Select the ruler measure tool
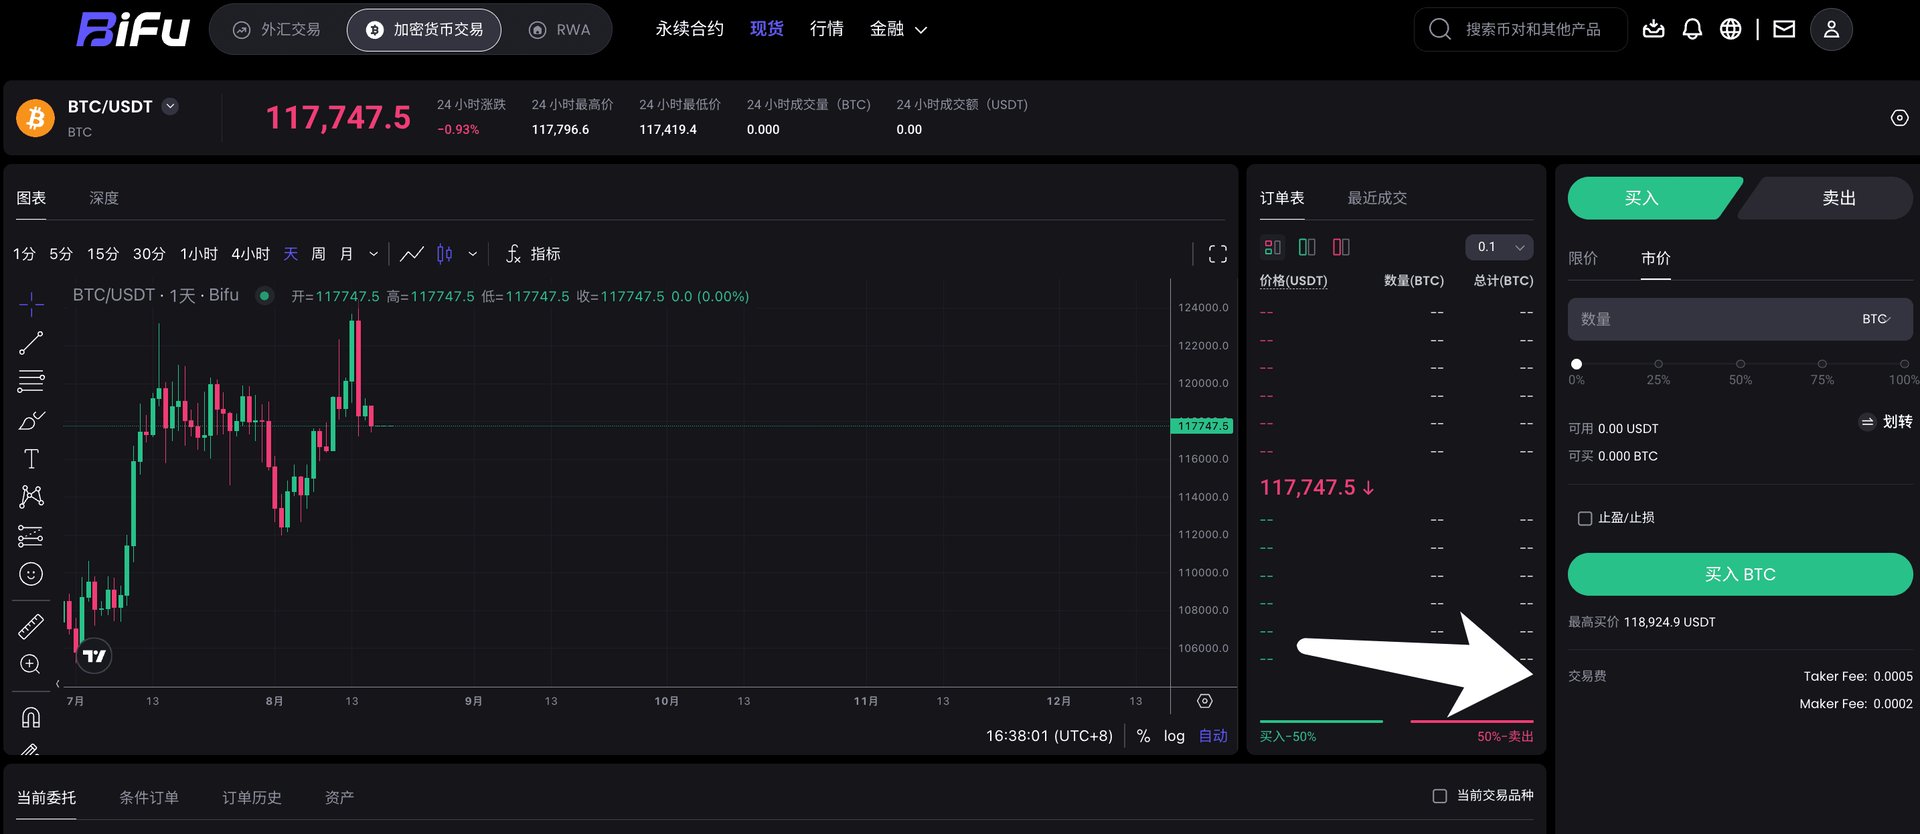The image size is (1920, 834). 31,626
